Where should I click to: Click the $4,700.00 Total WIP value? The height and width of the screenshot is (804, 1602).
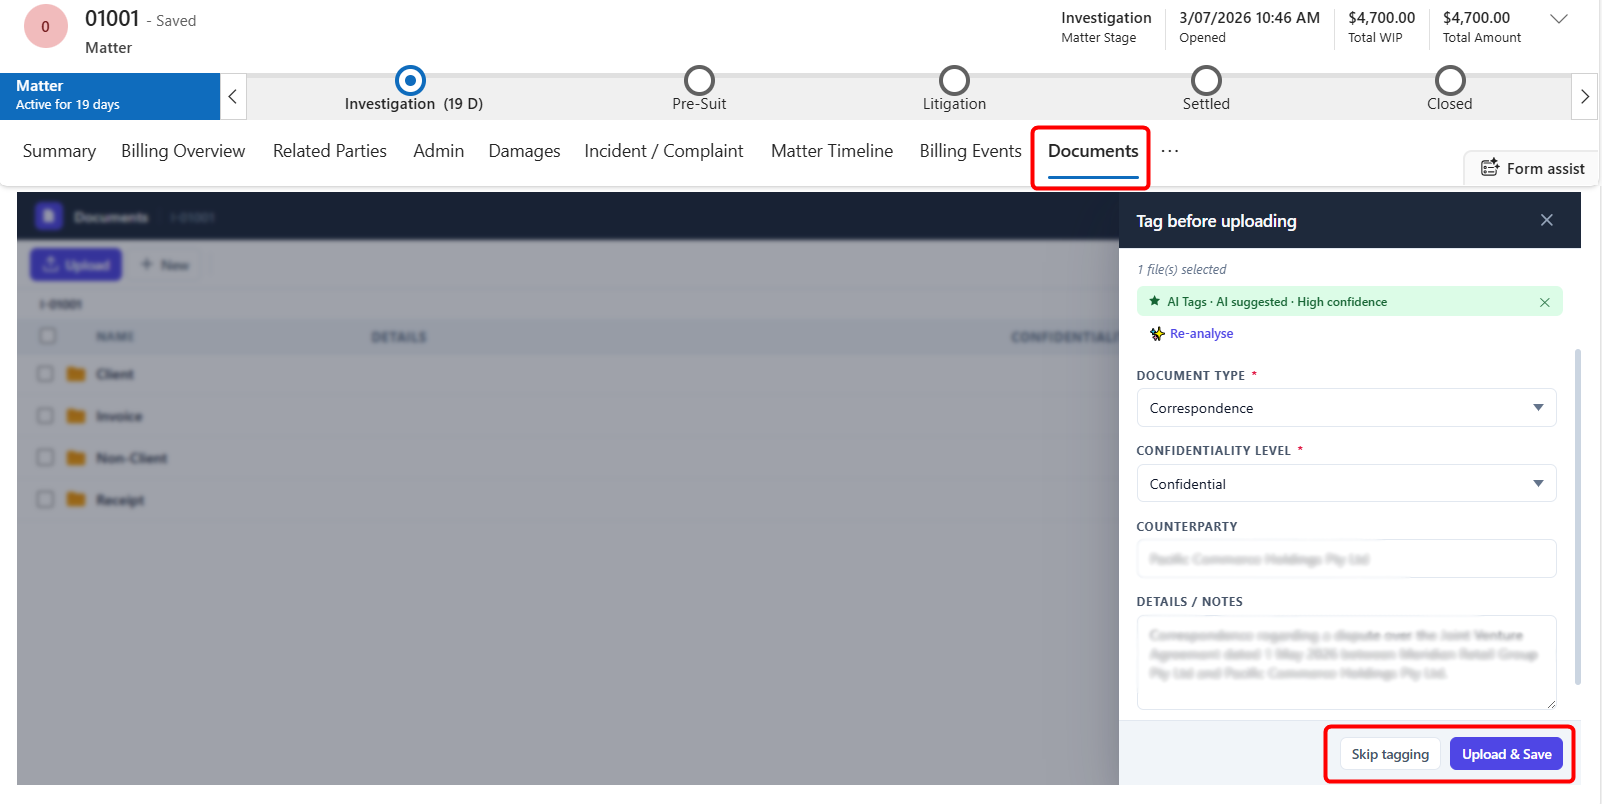[x=1381, y=18]
